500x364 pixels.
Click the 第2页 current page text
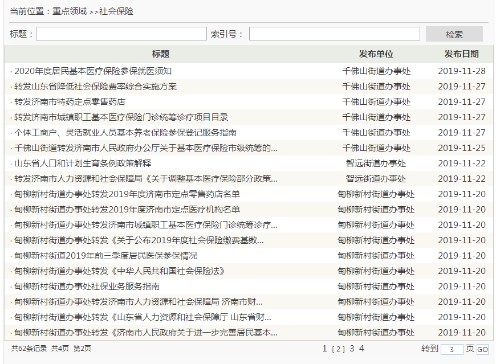pos(82,349)
